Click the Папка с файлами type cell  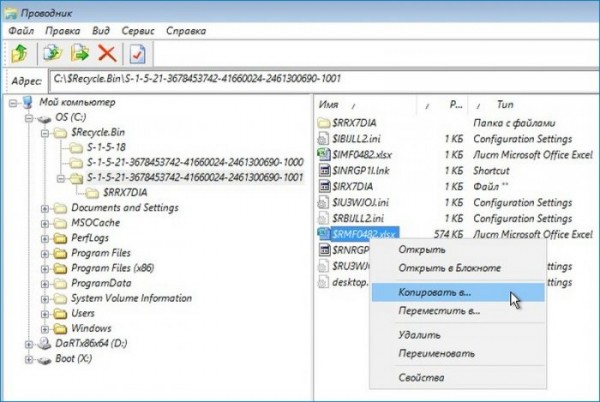point(514,123)
